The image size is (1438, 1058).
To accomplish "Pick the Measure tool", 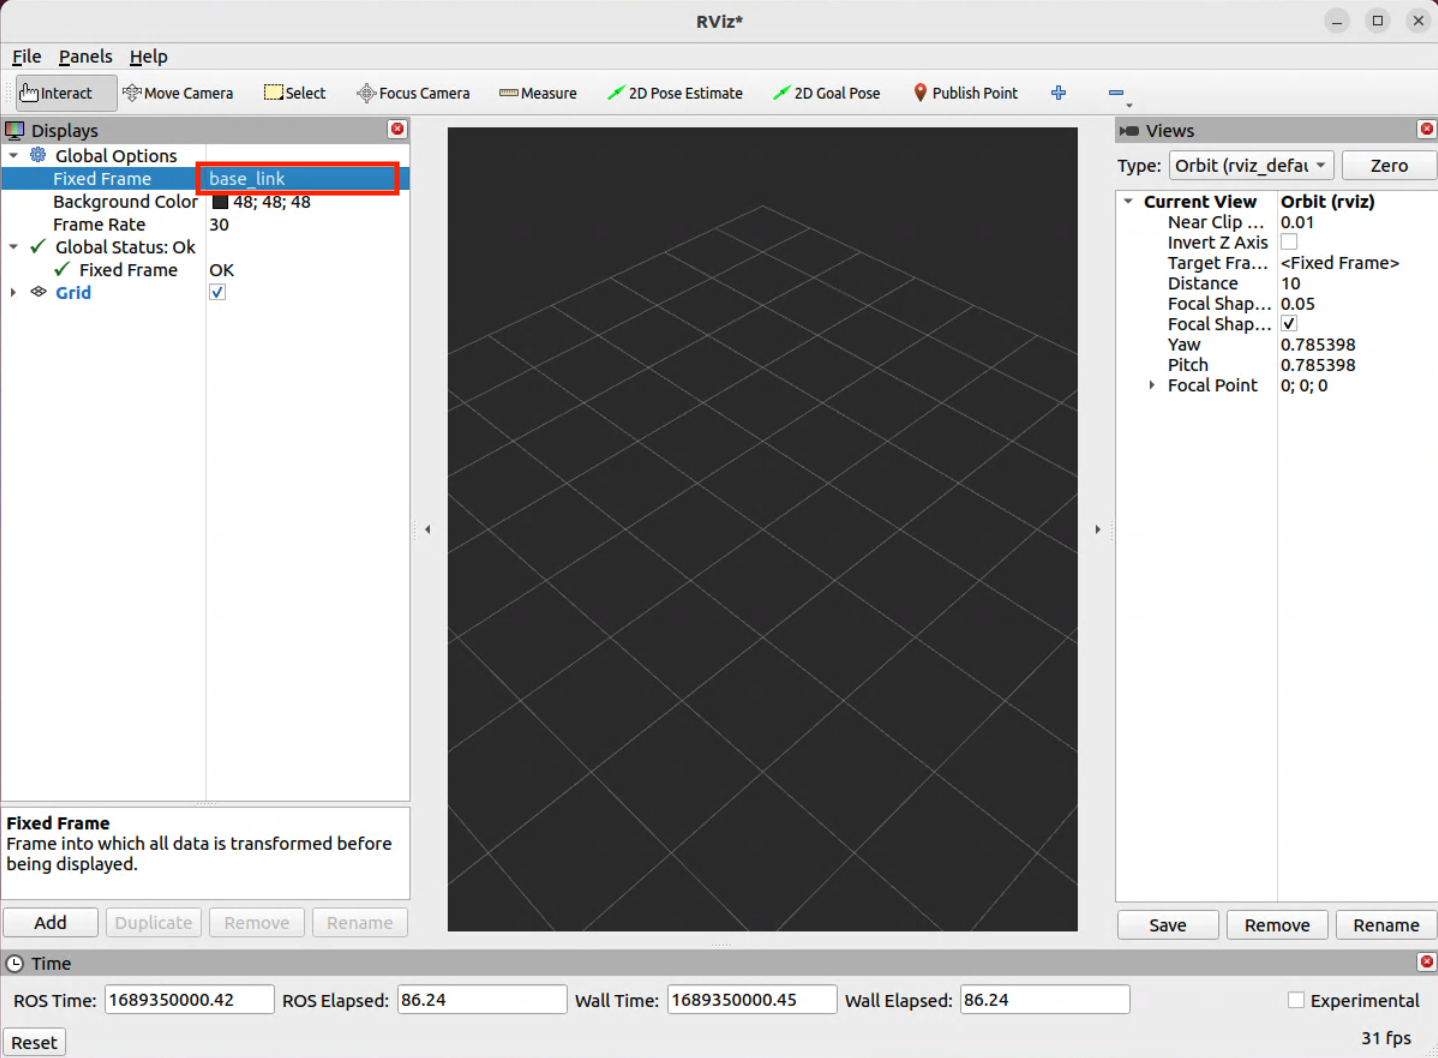I will point(538,93).
